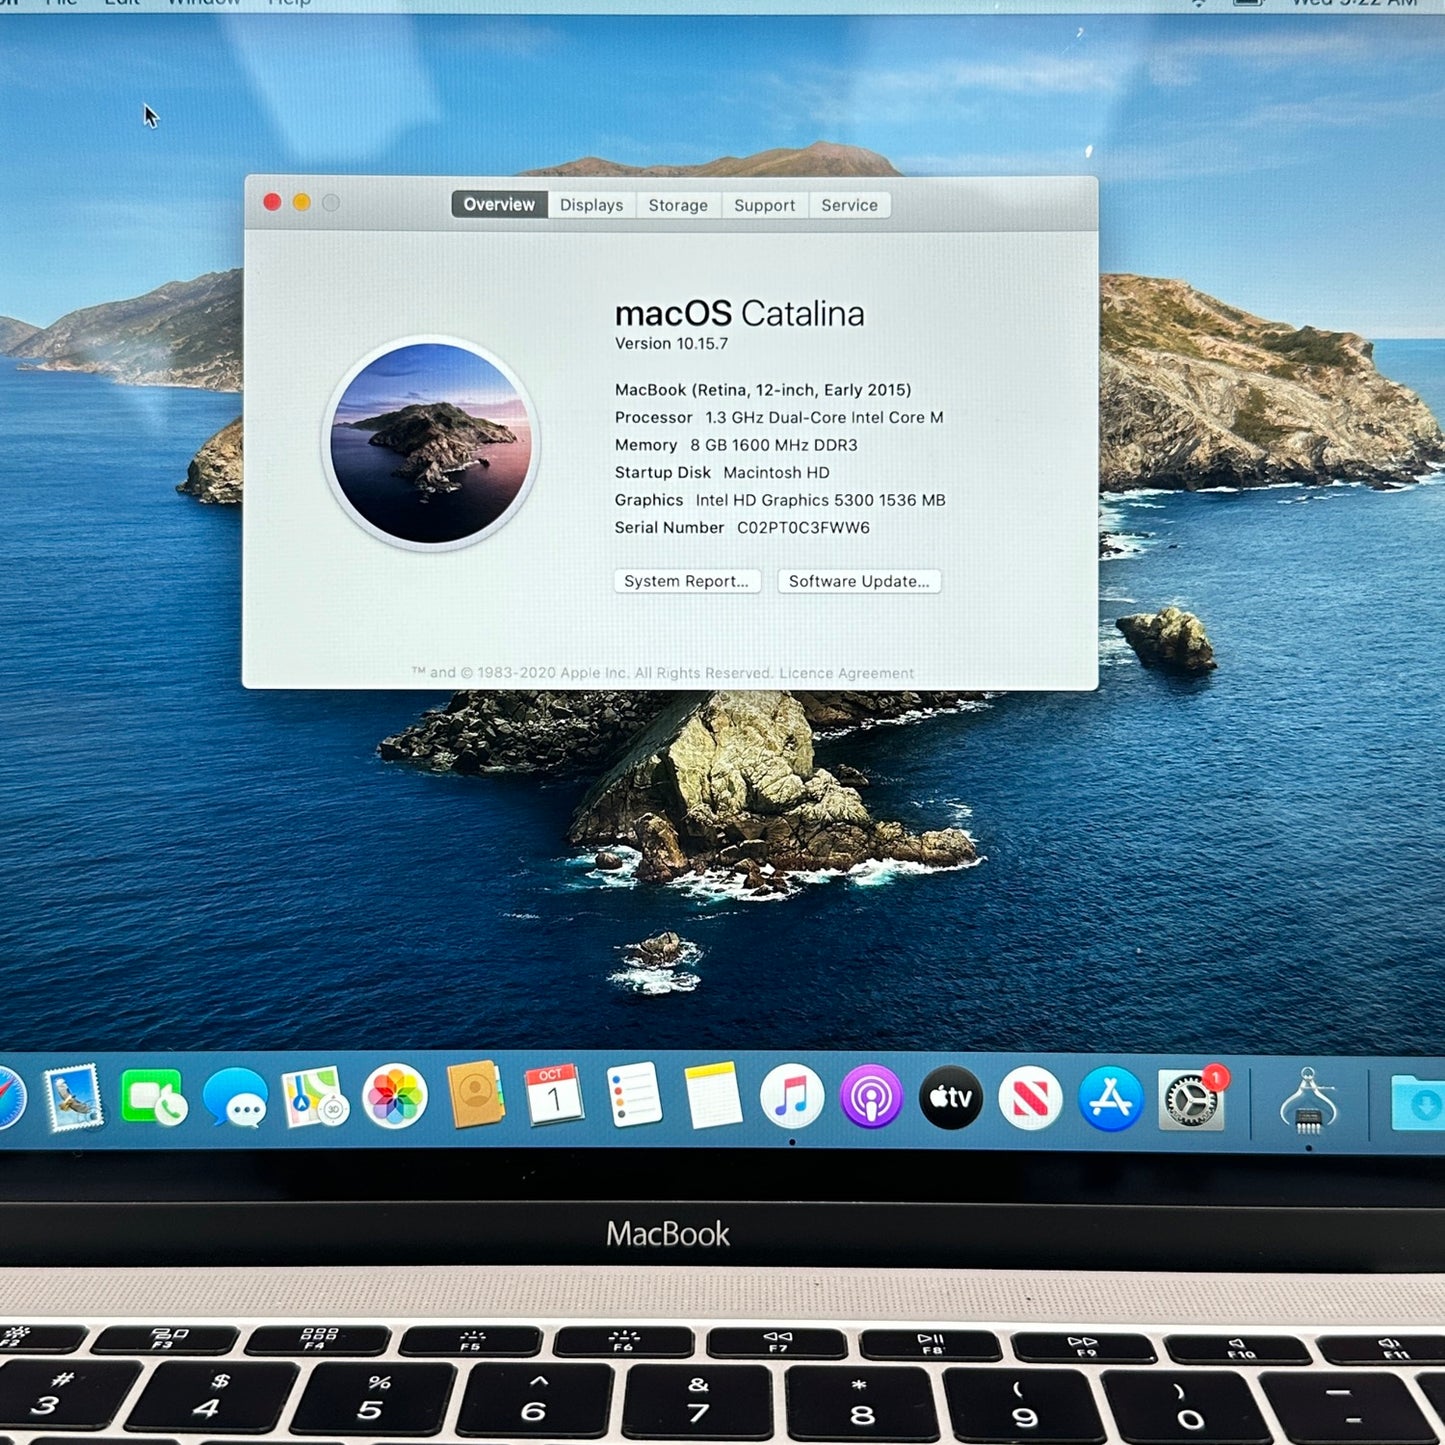Launch Music from the dock

click(792, 1097)
